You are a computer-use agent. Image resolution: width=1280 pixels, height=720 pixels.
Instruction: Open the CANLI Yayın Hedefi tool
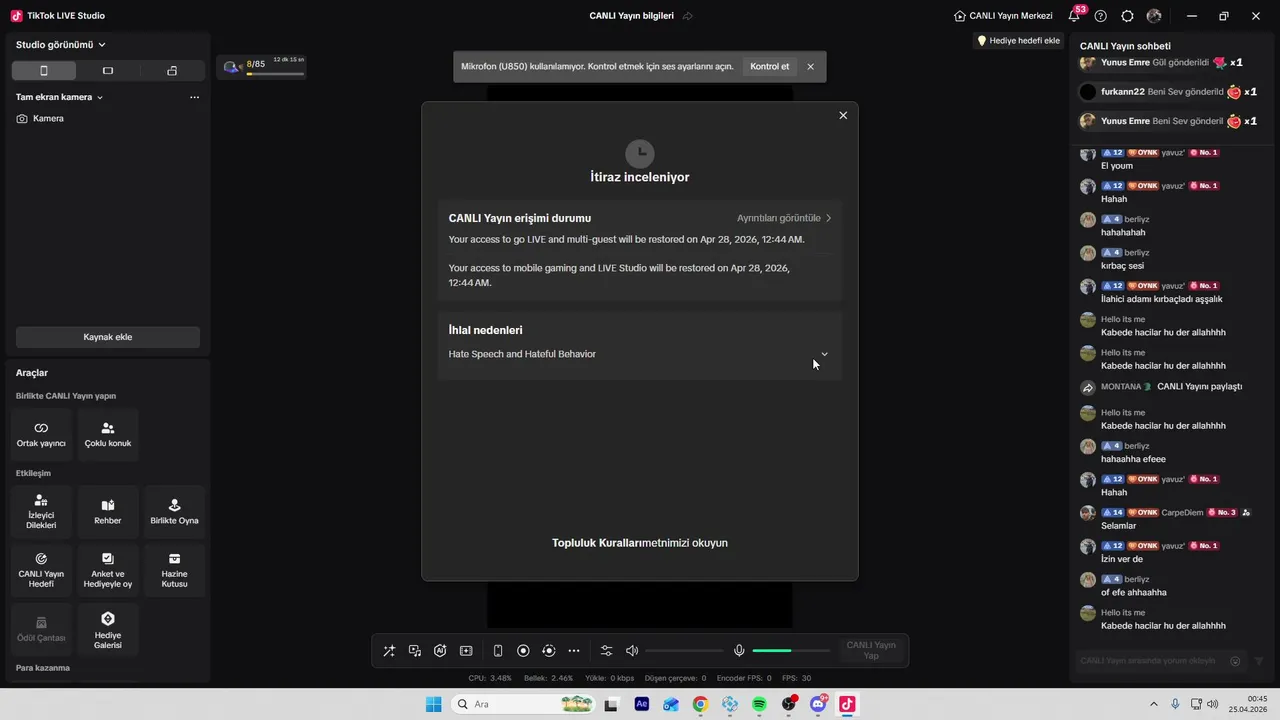point(41,570)
